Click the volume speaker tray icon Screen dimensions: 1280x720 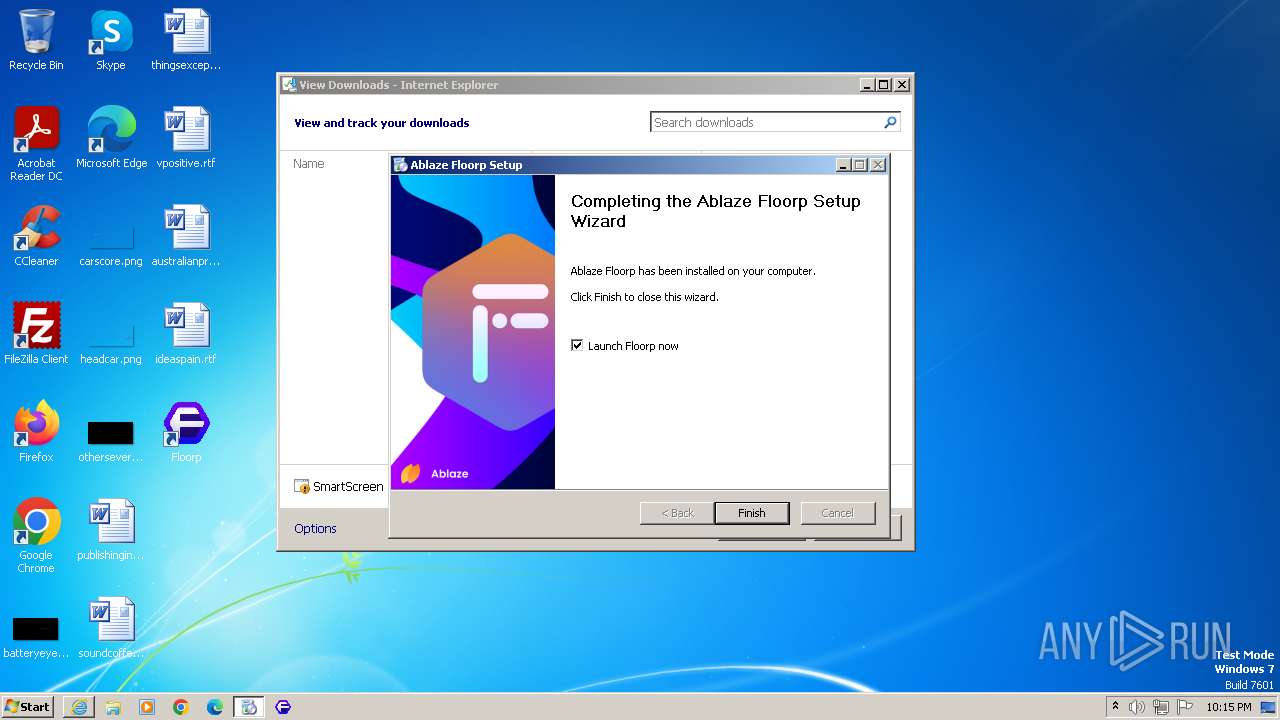(x=1137, y=707)
